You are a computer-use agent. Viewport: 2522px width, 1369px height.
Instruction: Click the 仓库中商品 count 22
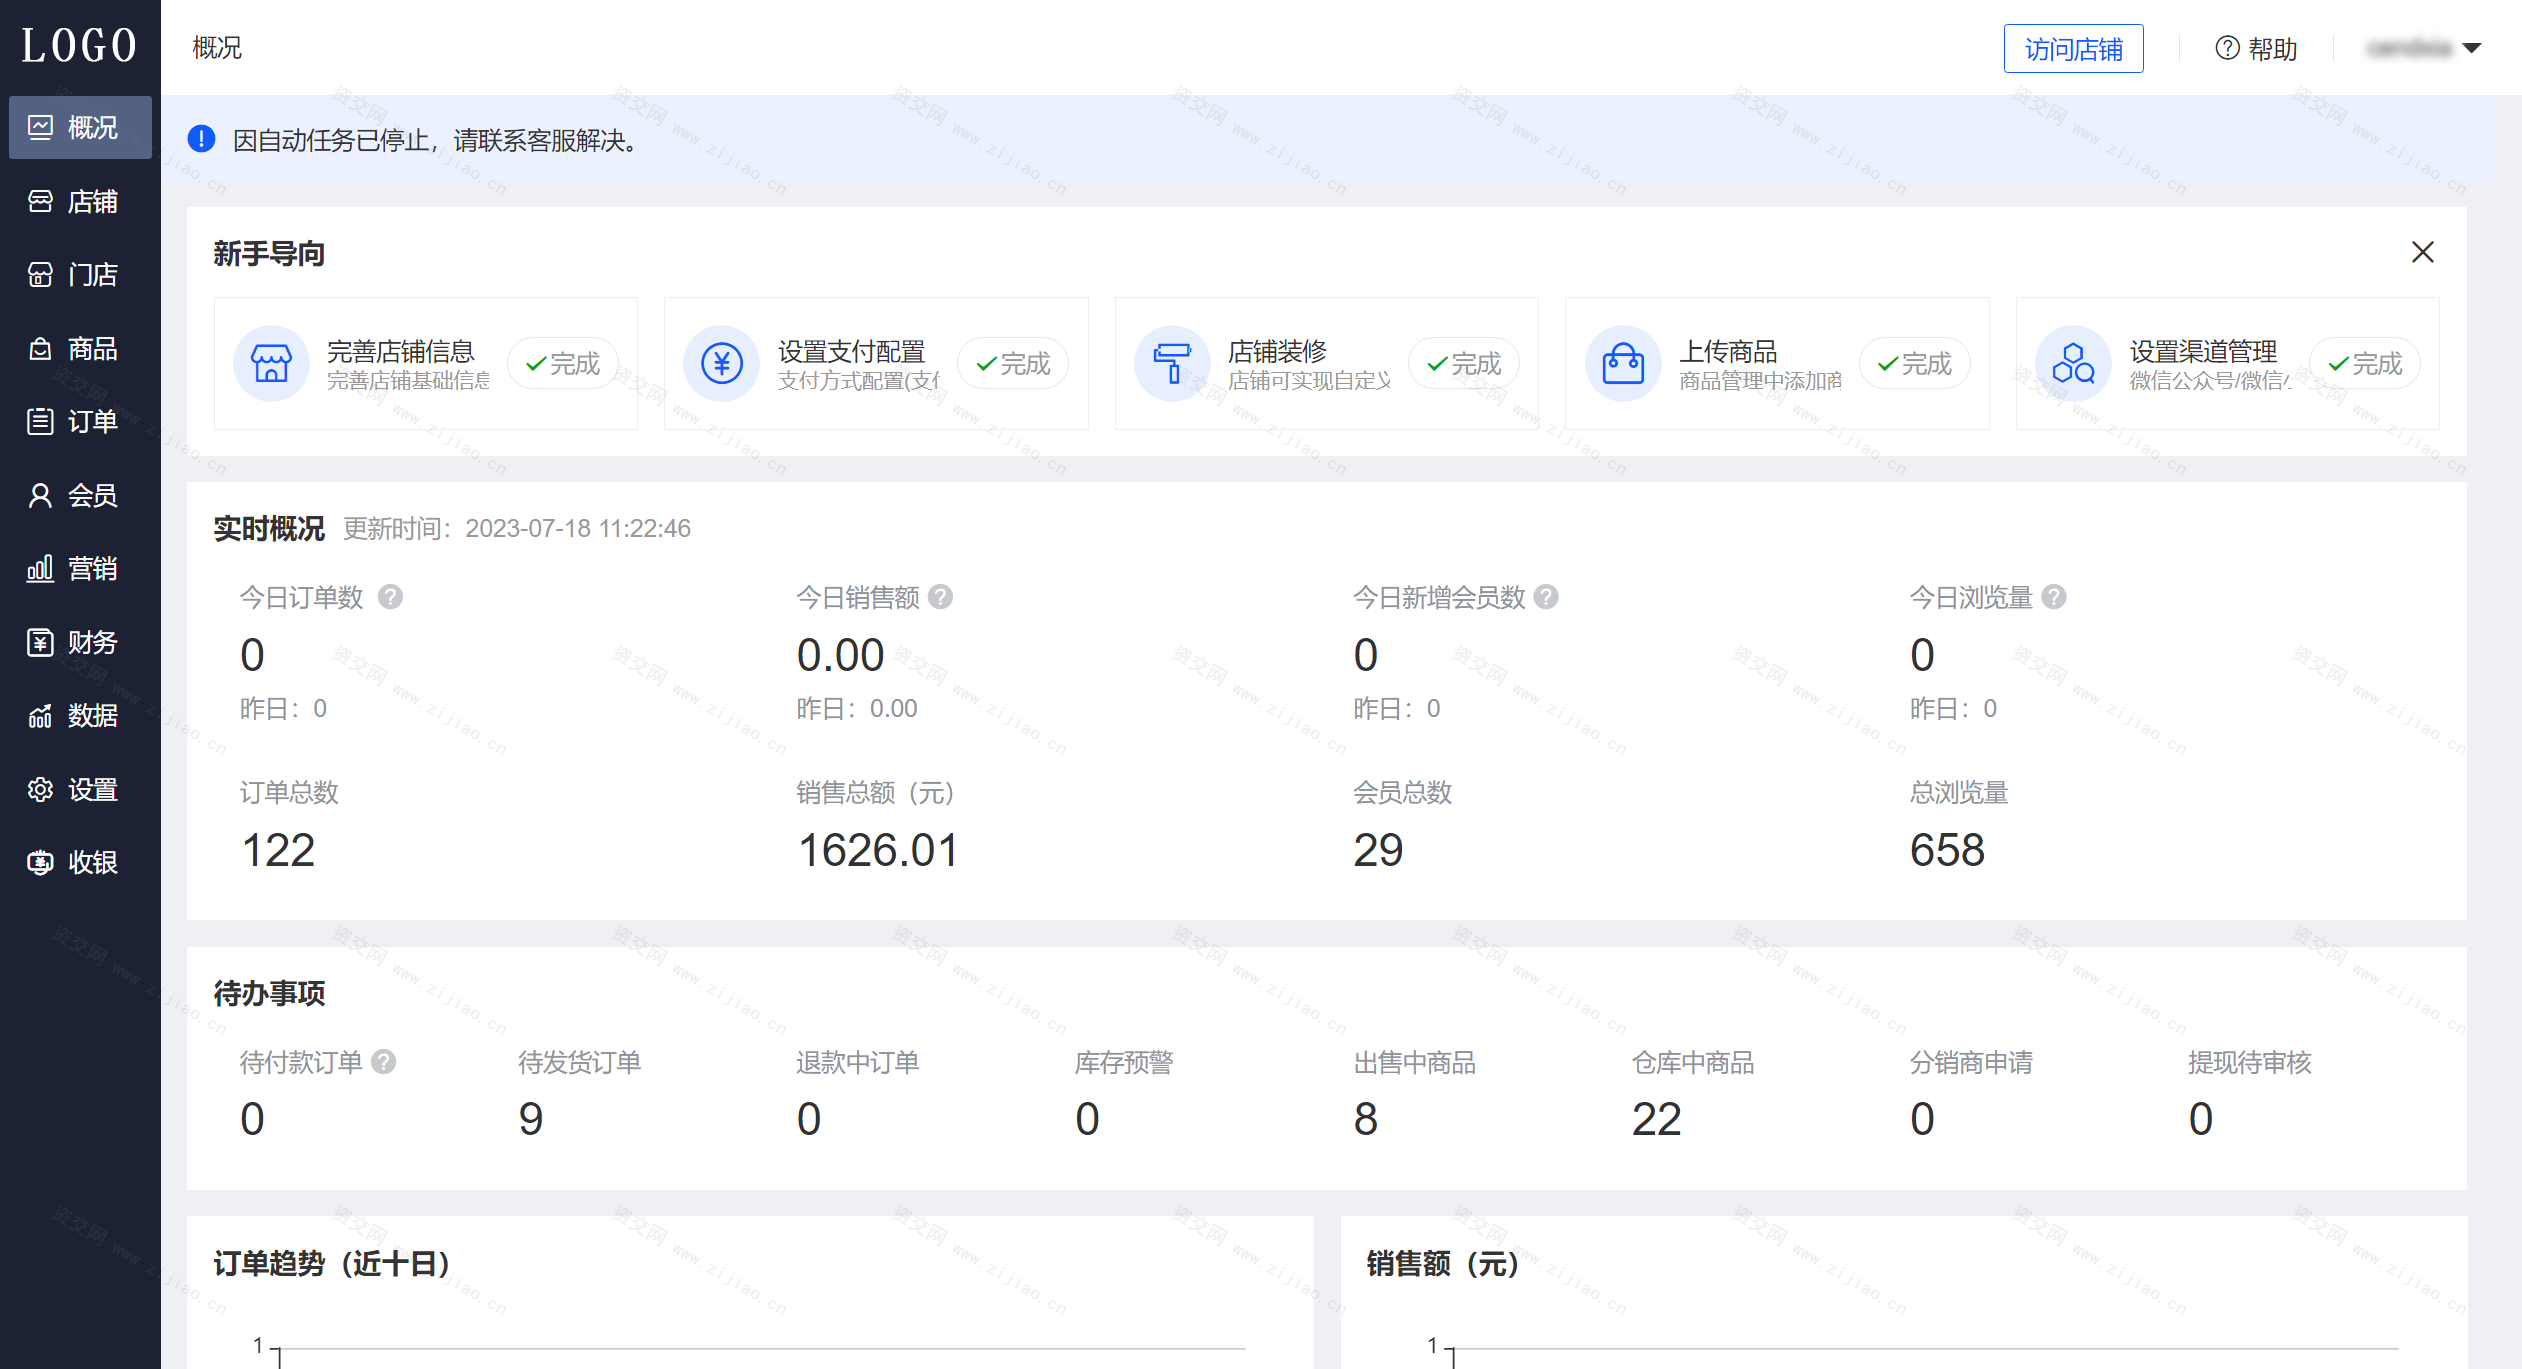pyautogui.click(x=1657, y=1119)
